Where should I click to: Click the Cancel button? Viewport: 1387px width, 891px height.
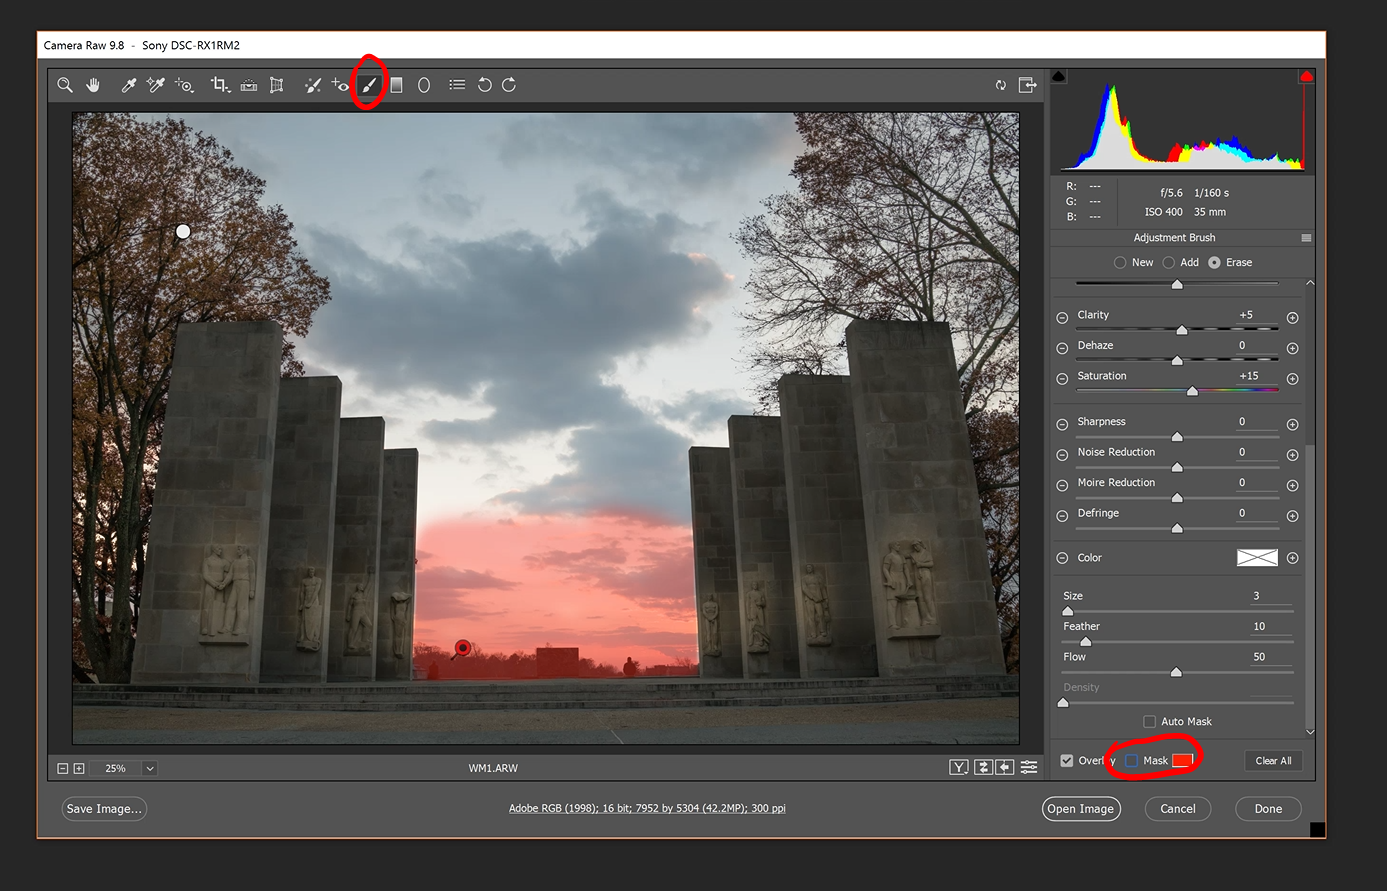point(1177,808)
